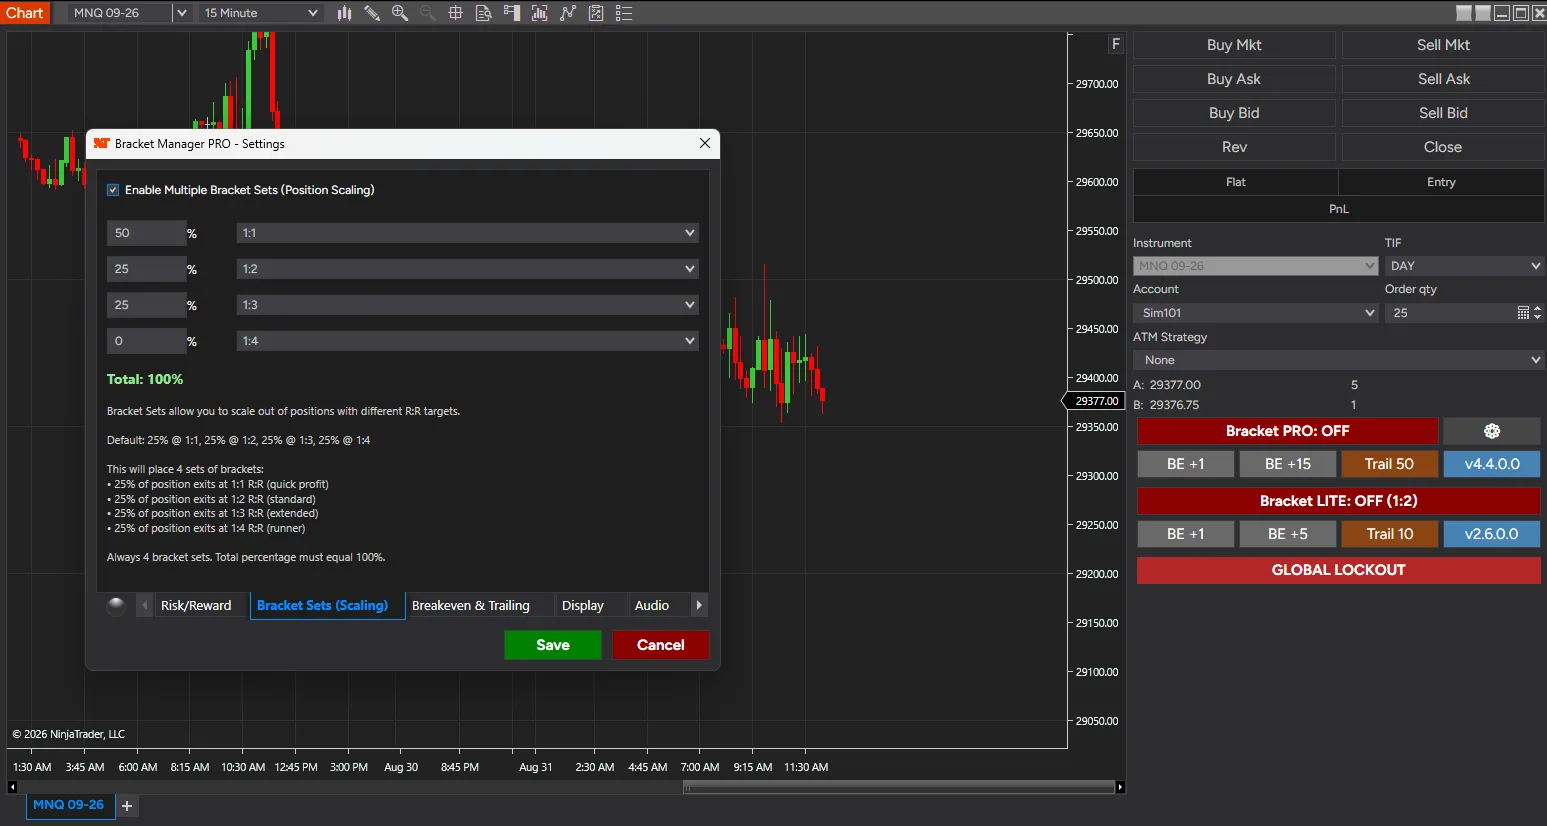The image size is (1547, 826).
Task: Click the Rev button
Action: coord(1234,147)
